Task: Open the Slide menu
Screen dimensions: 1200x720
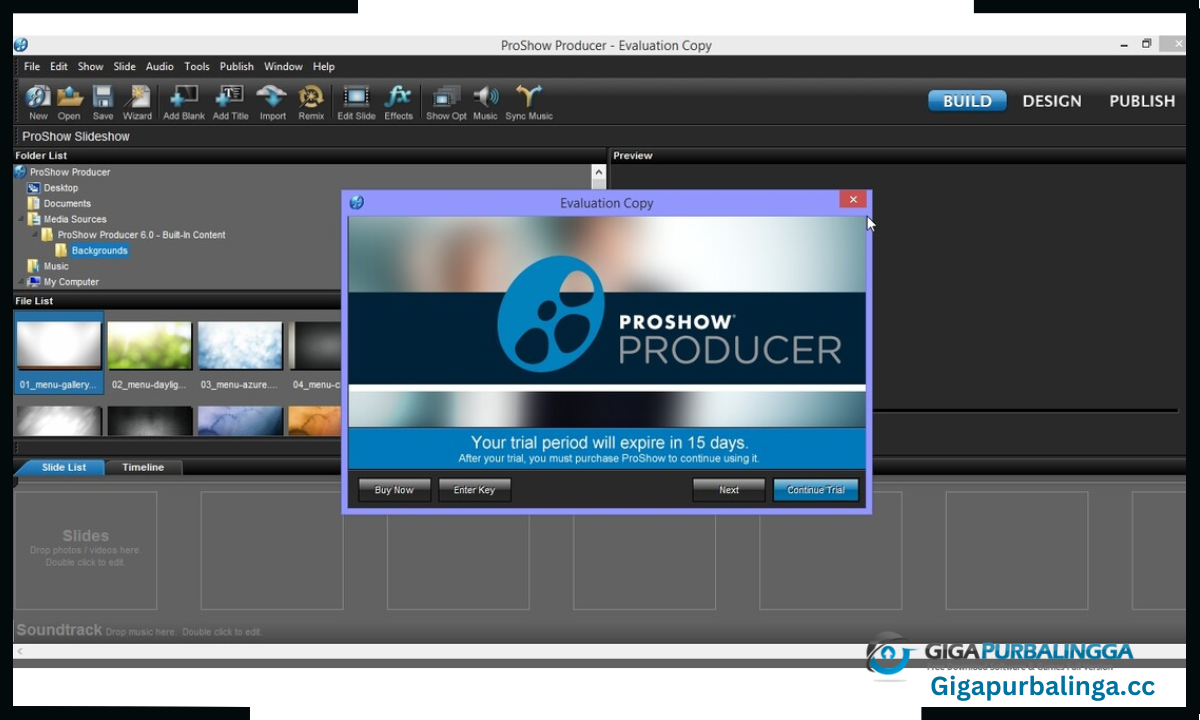Action: [x=124, y=67]
